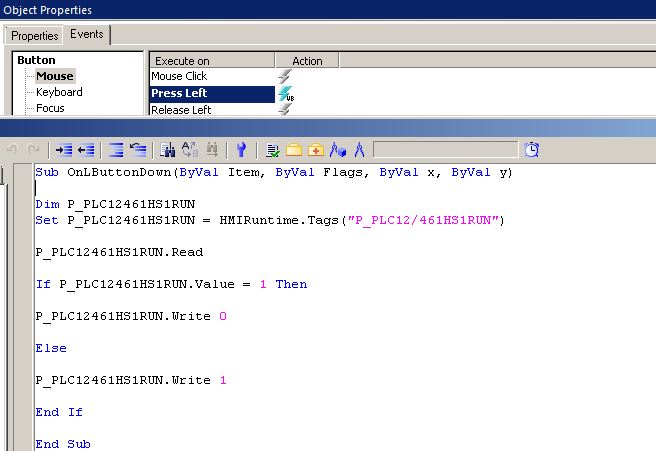Click the "P_PLC12/461HS1RUN" tag string
Image resolution: width=656 pixels, height=451 pixels.
point(423,220)
